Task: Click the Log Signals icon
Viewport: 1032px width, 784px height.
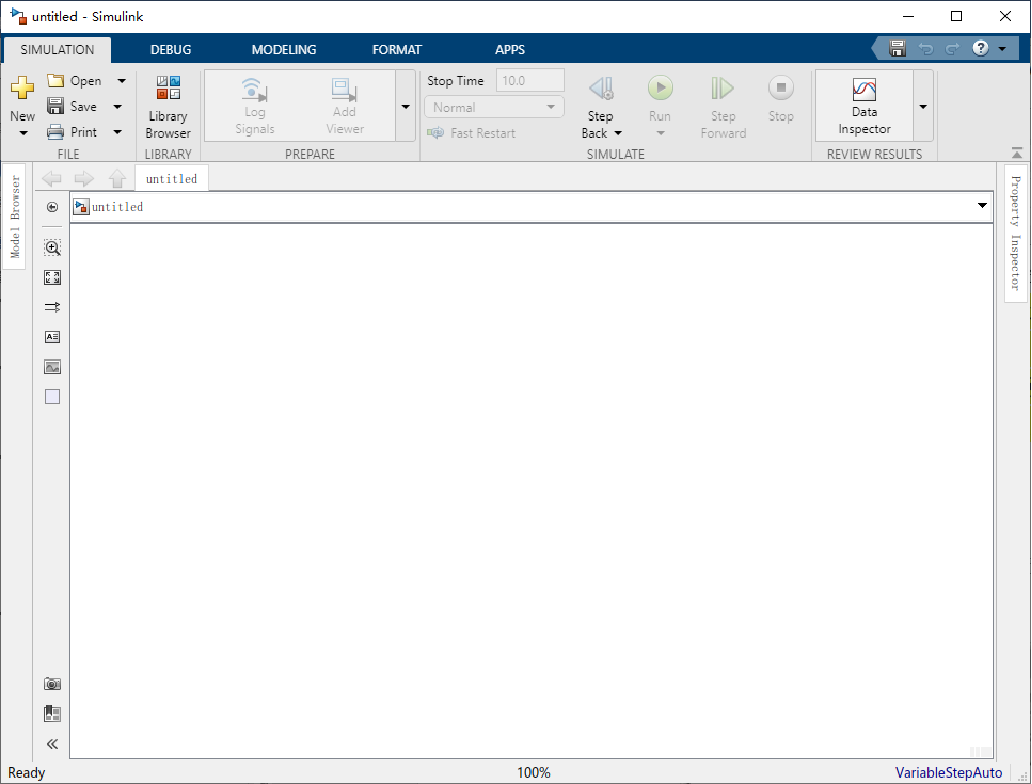Action: click(255, 89)
